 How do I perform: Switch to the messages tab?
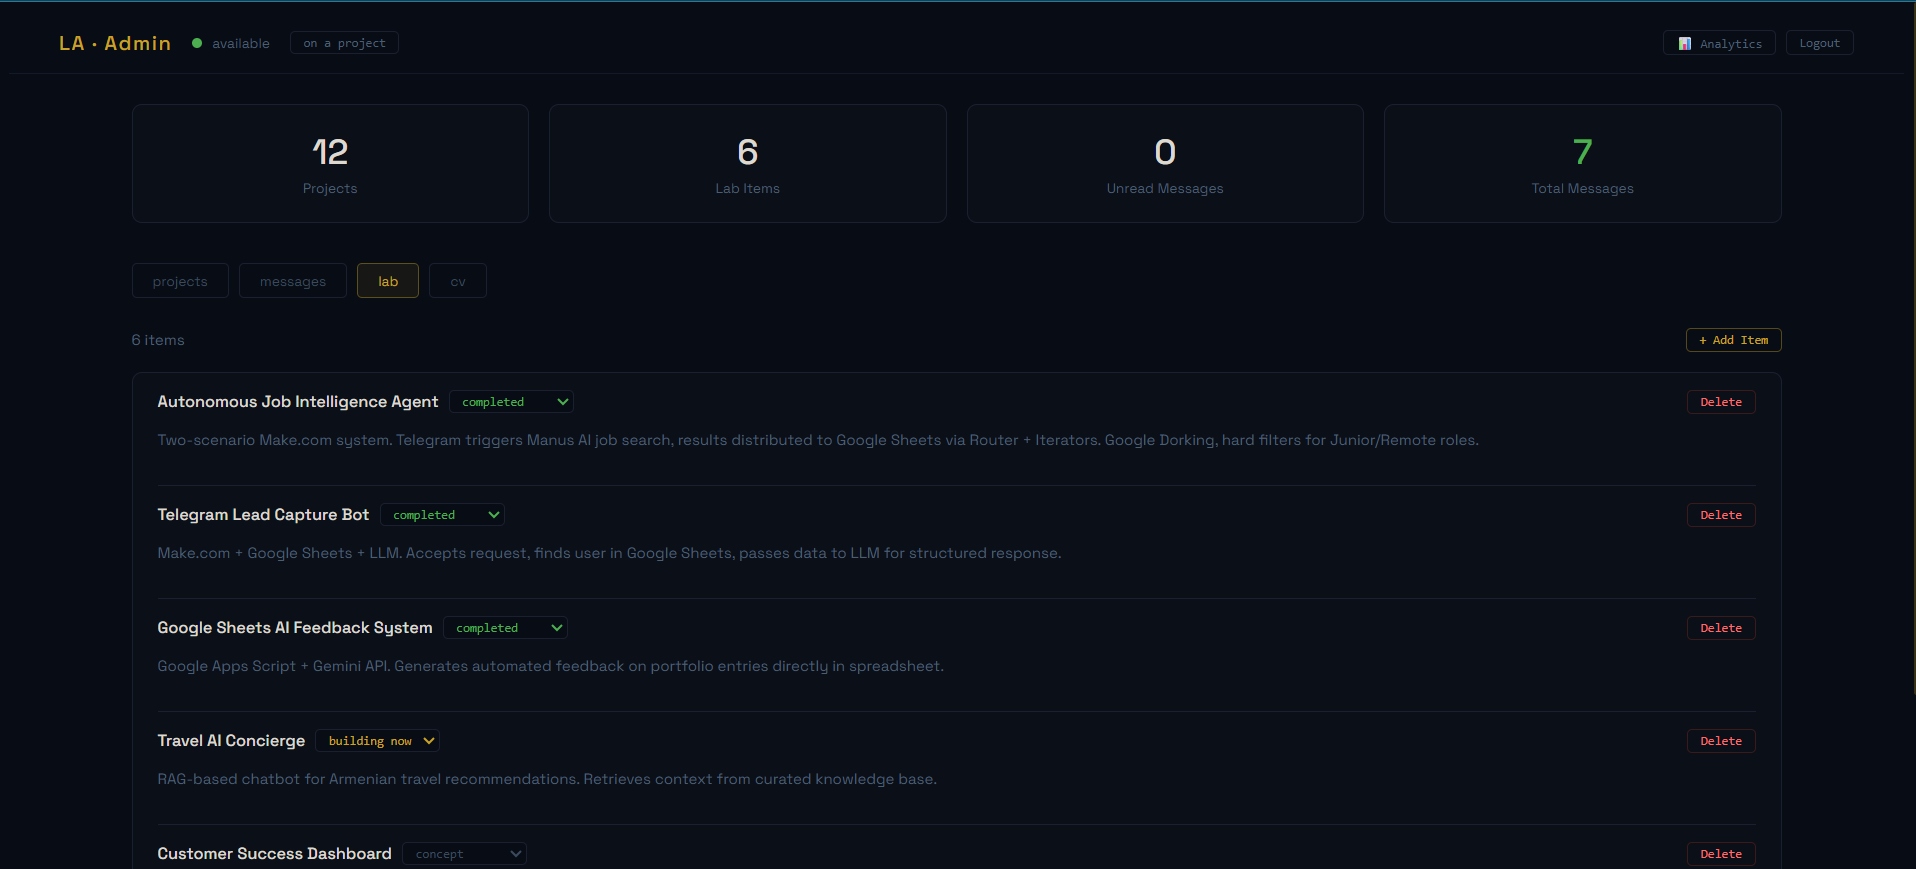point(292,281)
